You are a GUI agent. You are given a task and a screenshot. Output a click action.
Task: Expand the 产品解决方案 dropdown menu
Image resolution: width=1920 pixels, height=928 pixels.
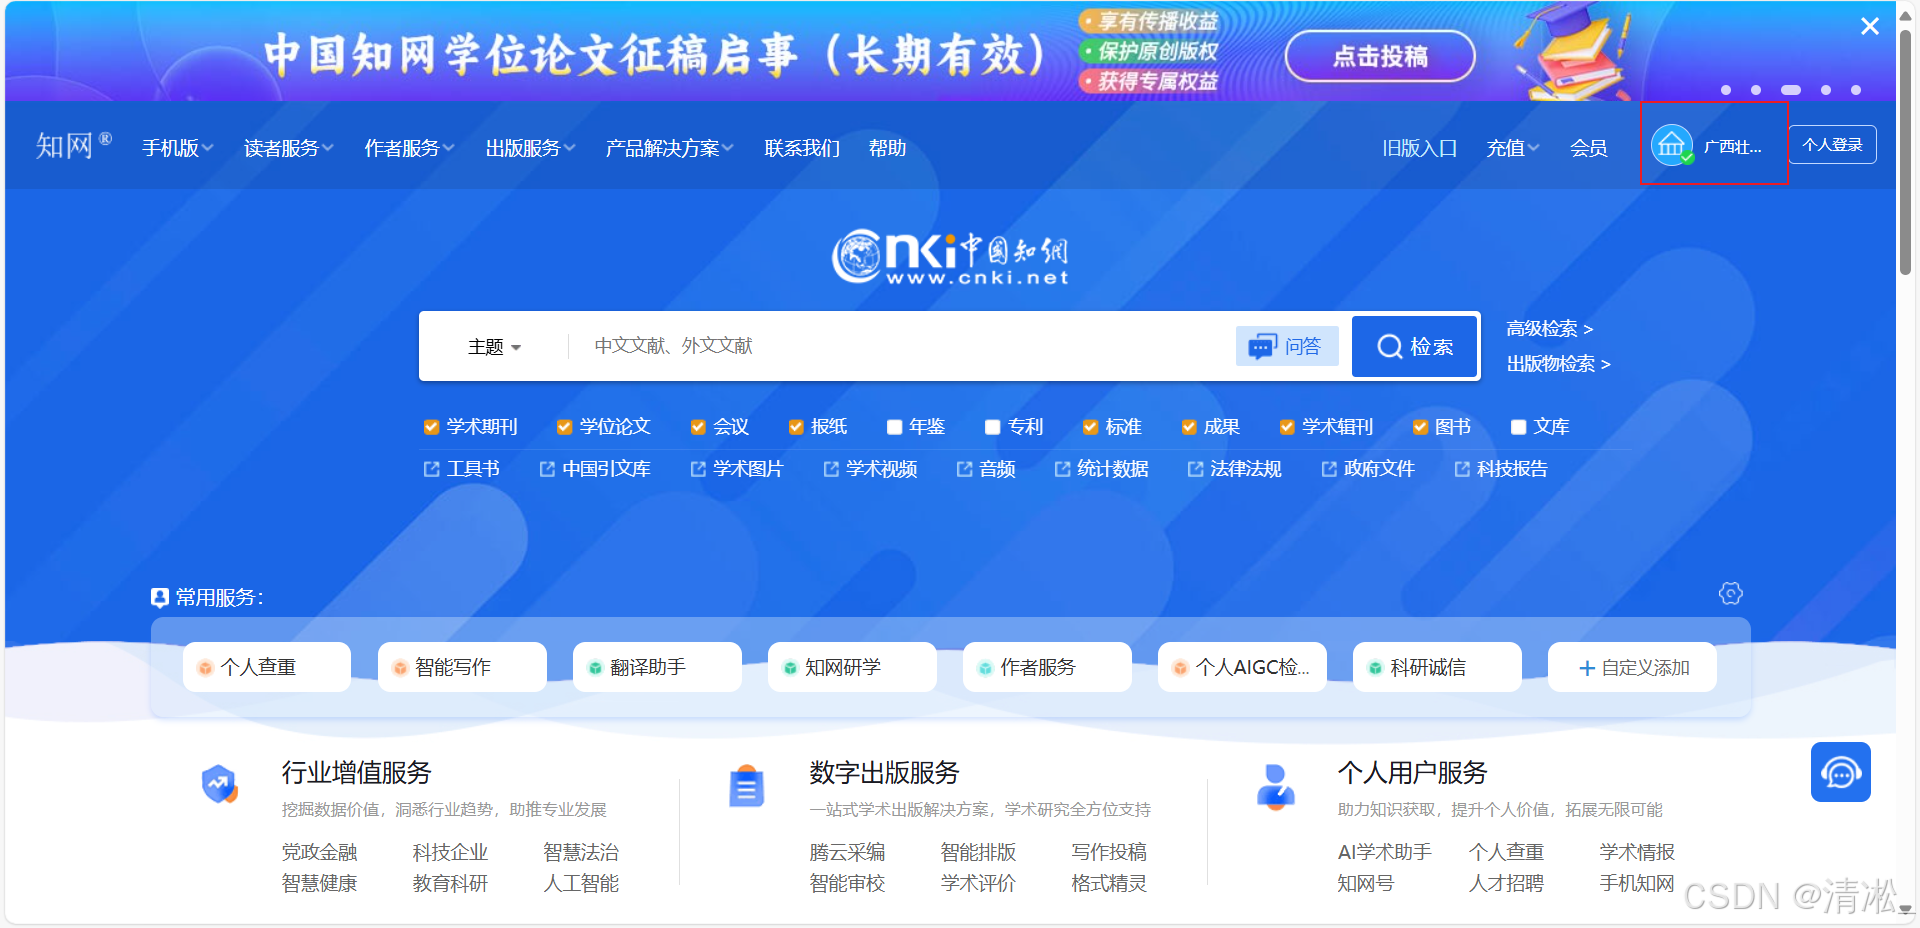[x=669, y=148]
